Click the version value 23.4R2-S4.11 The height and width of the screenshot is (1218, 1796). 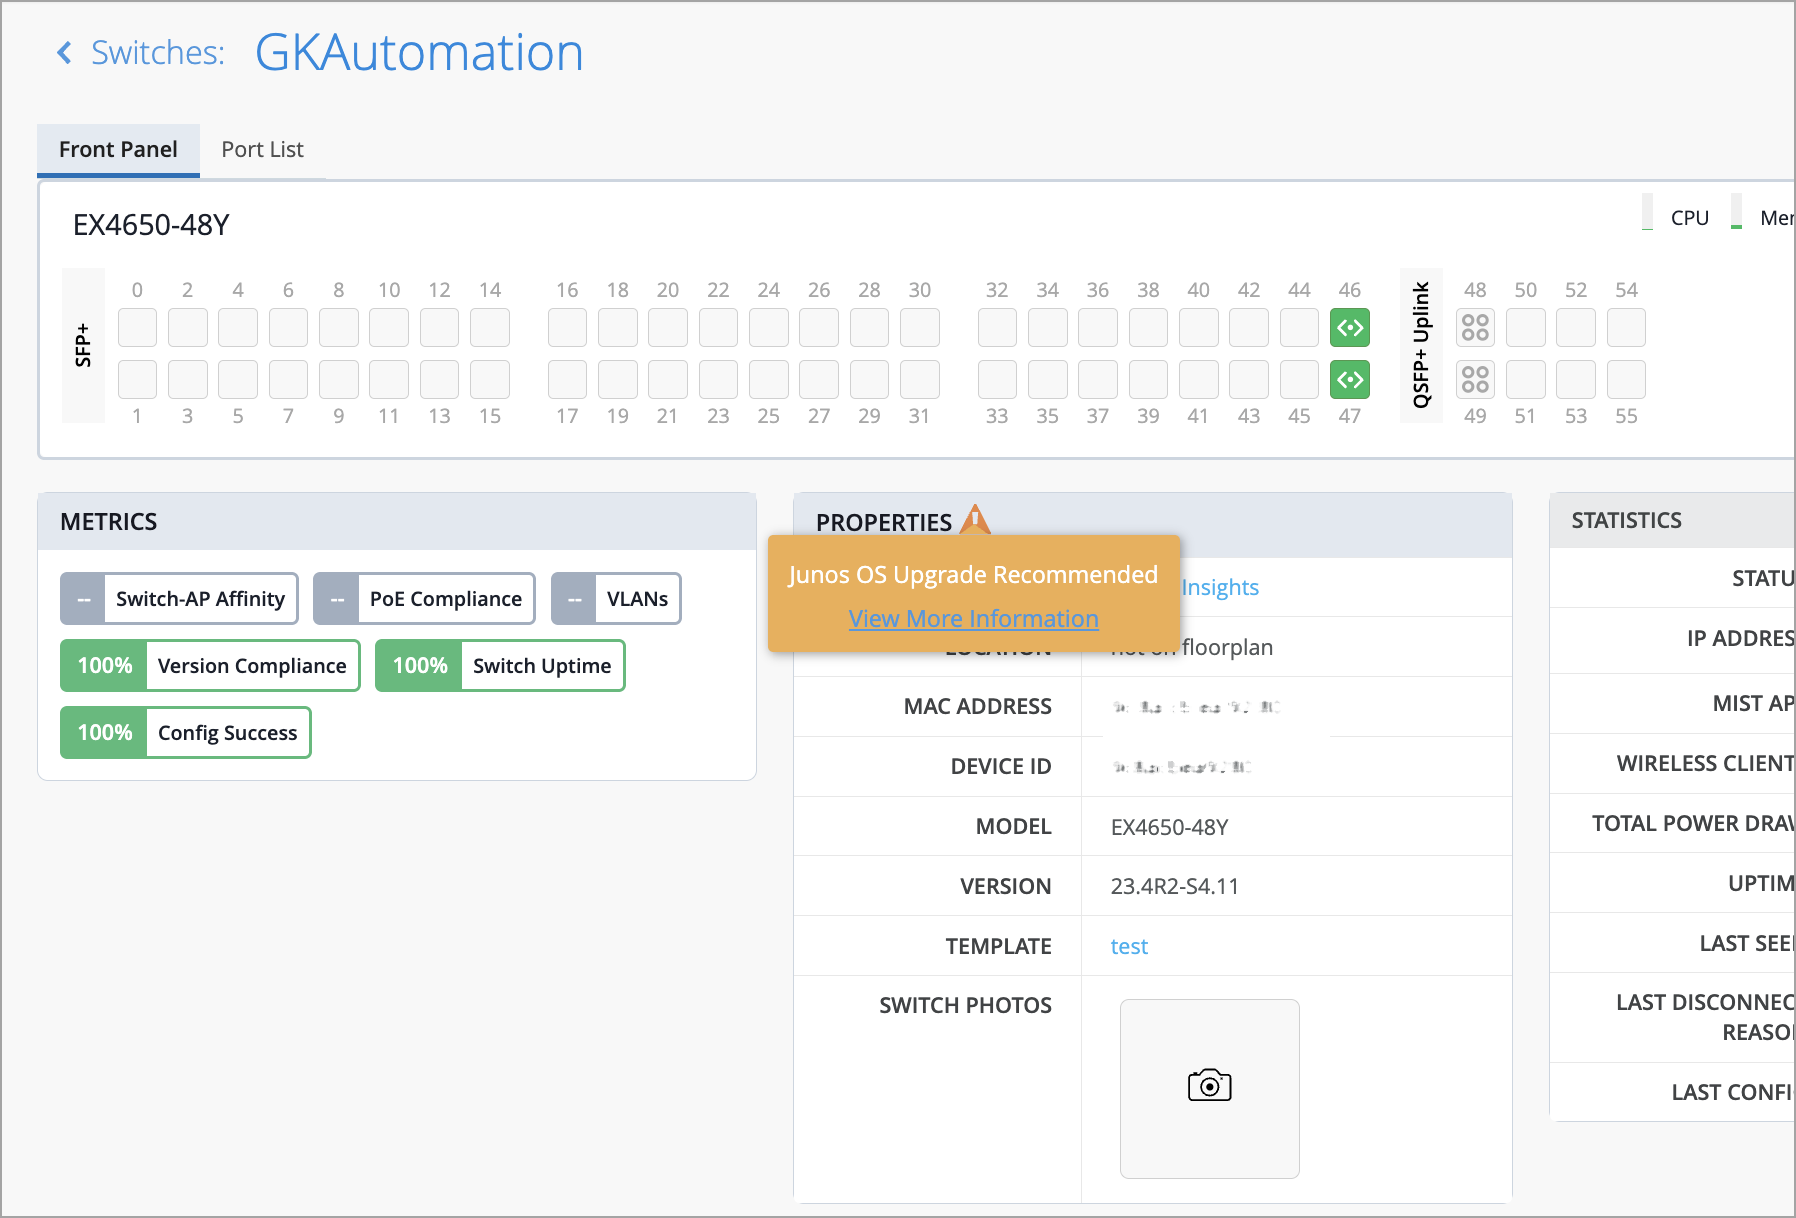(x=1174, y=887)
